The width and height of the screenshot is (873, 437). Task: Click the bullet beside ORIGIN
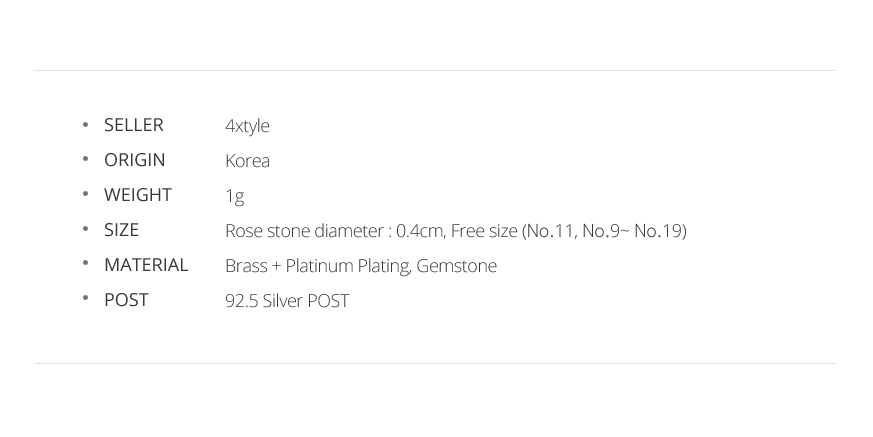[x=86, y=160]
